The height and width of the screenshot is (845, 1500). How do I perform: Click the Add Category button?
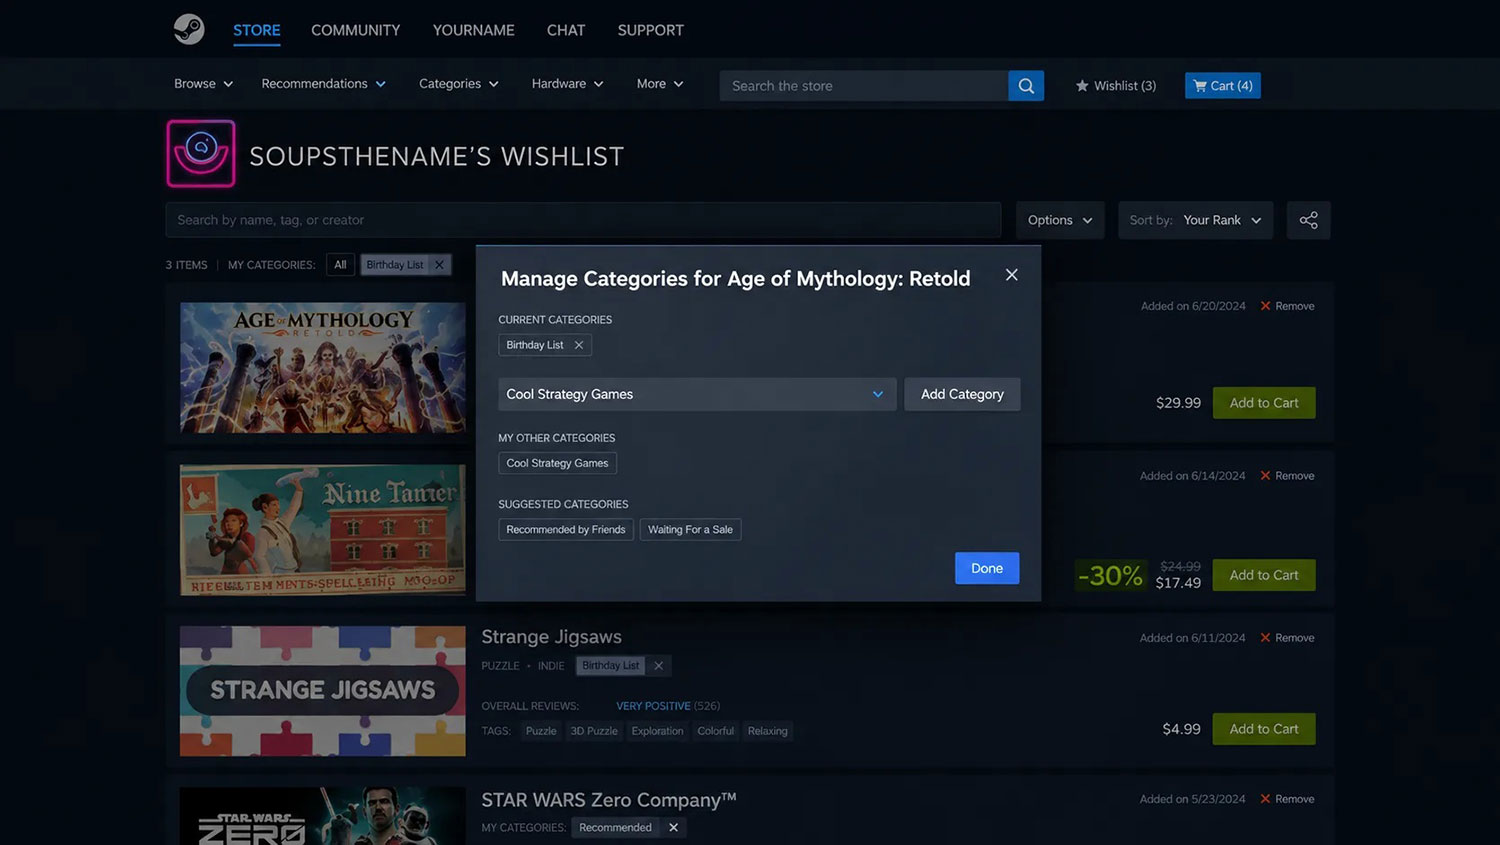(962, 394)
